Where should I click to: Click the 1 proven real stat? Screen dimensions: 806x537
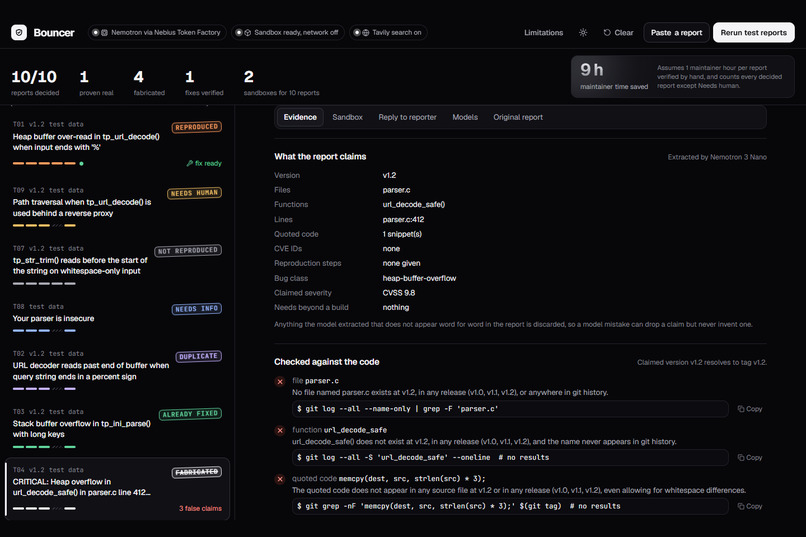(x=96, y=83)
